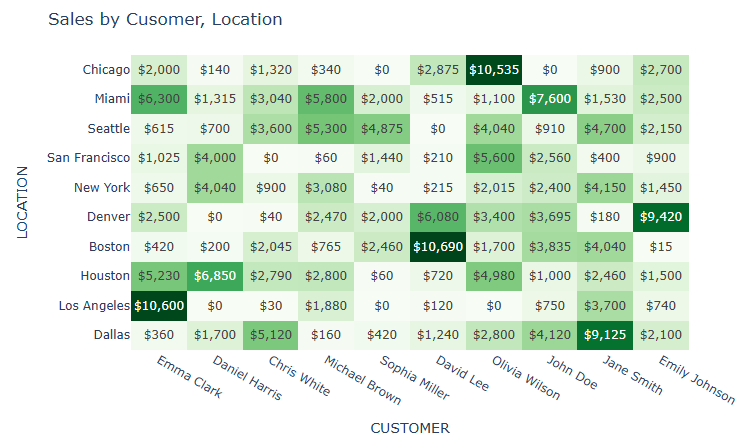Select the Chicago location label
The image size is (745, 442).
106,69
